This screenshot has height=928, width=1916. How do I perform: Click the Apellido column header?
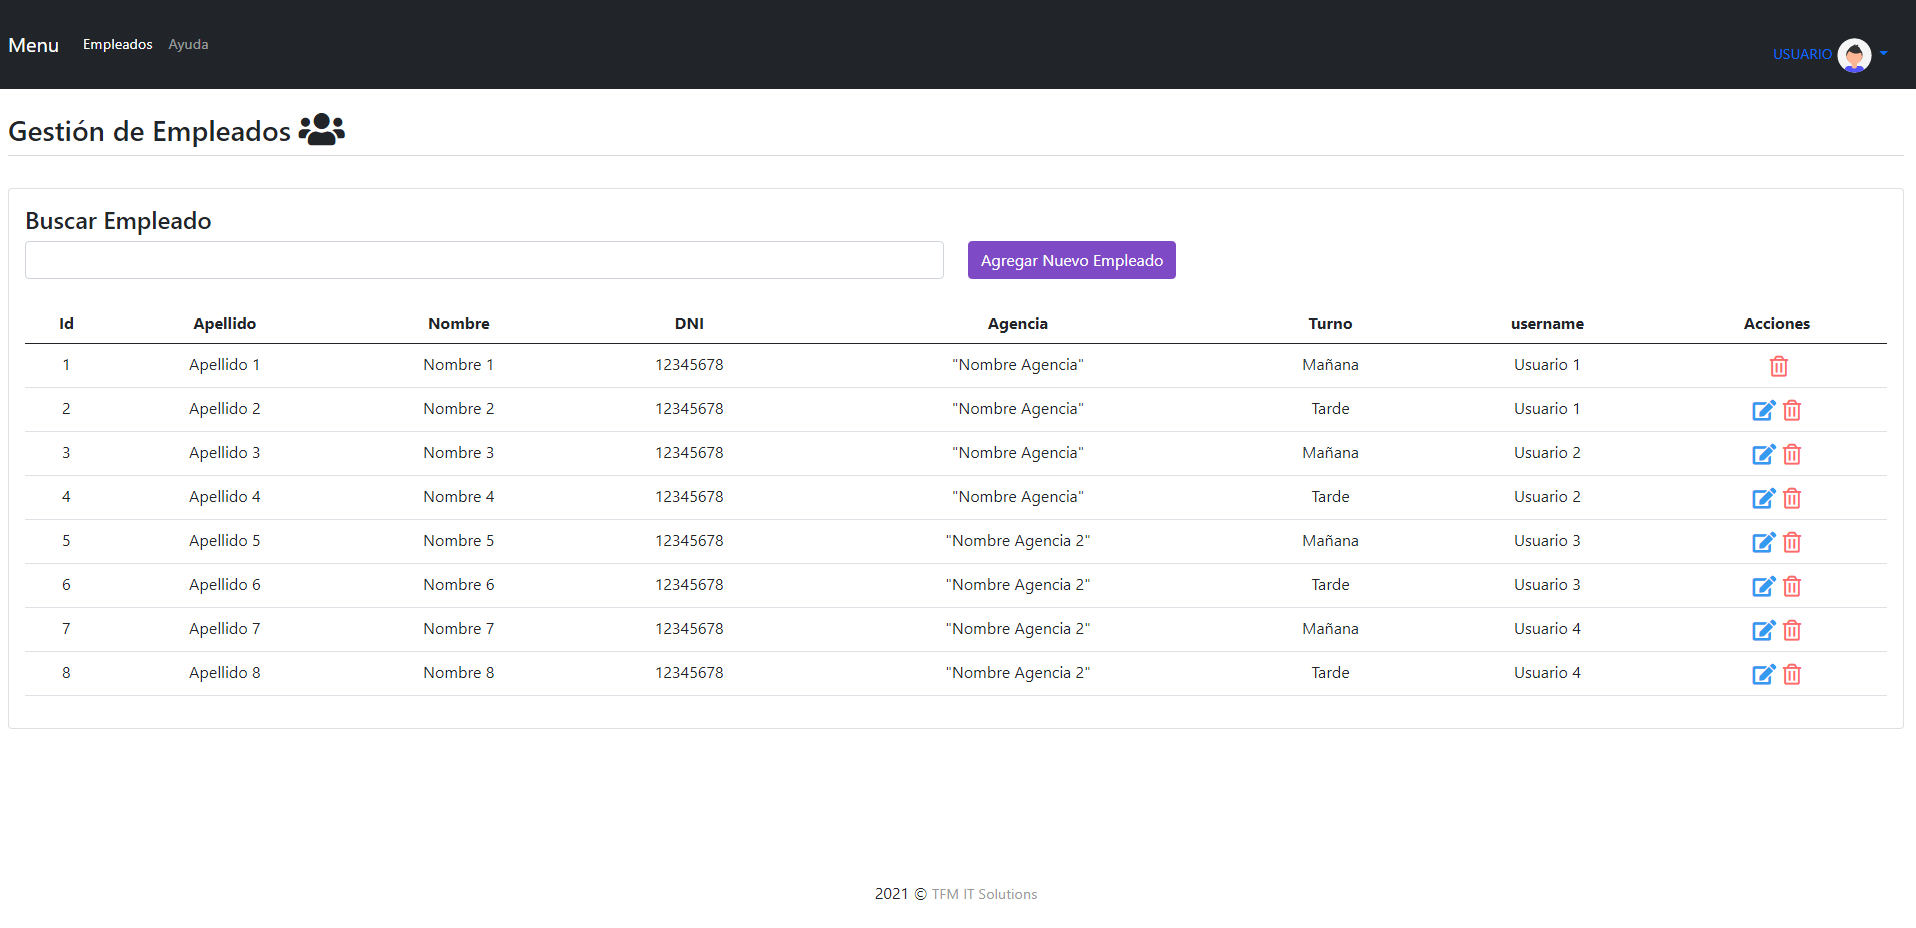pos(224,324)
